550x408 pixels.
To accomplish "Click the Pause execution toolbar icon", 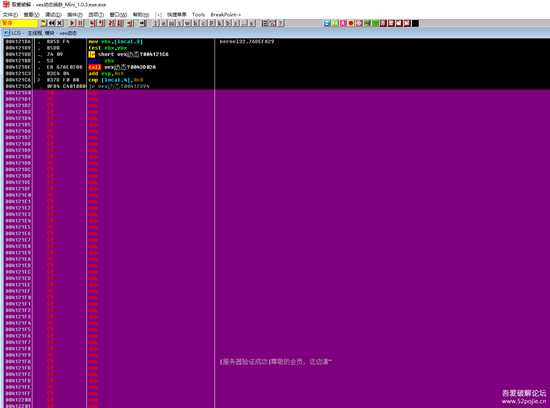I will coord(80,23).
